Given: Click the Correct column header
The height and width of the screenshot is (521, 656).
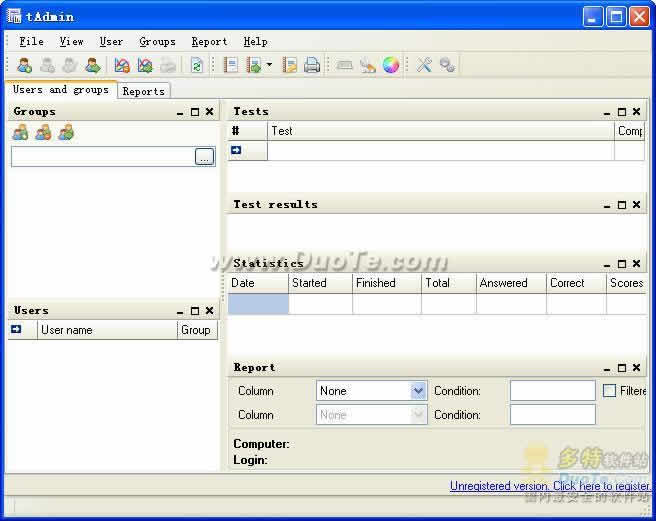Looking at the screenshot, I should click(x=577, y=283).
